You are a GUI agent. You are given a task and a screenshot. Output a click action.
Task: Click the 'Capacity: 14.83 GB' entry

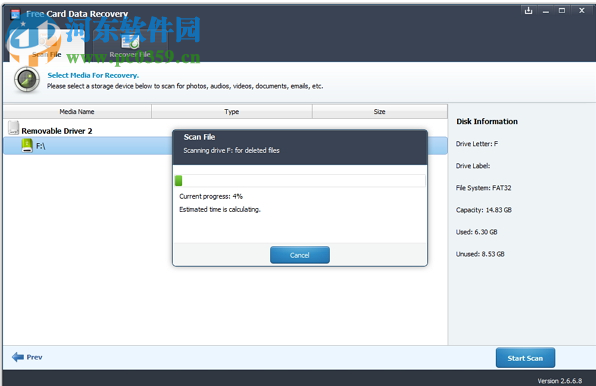point(484,210)
